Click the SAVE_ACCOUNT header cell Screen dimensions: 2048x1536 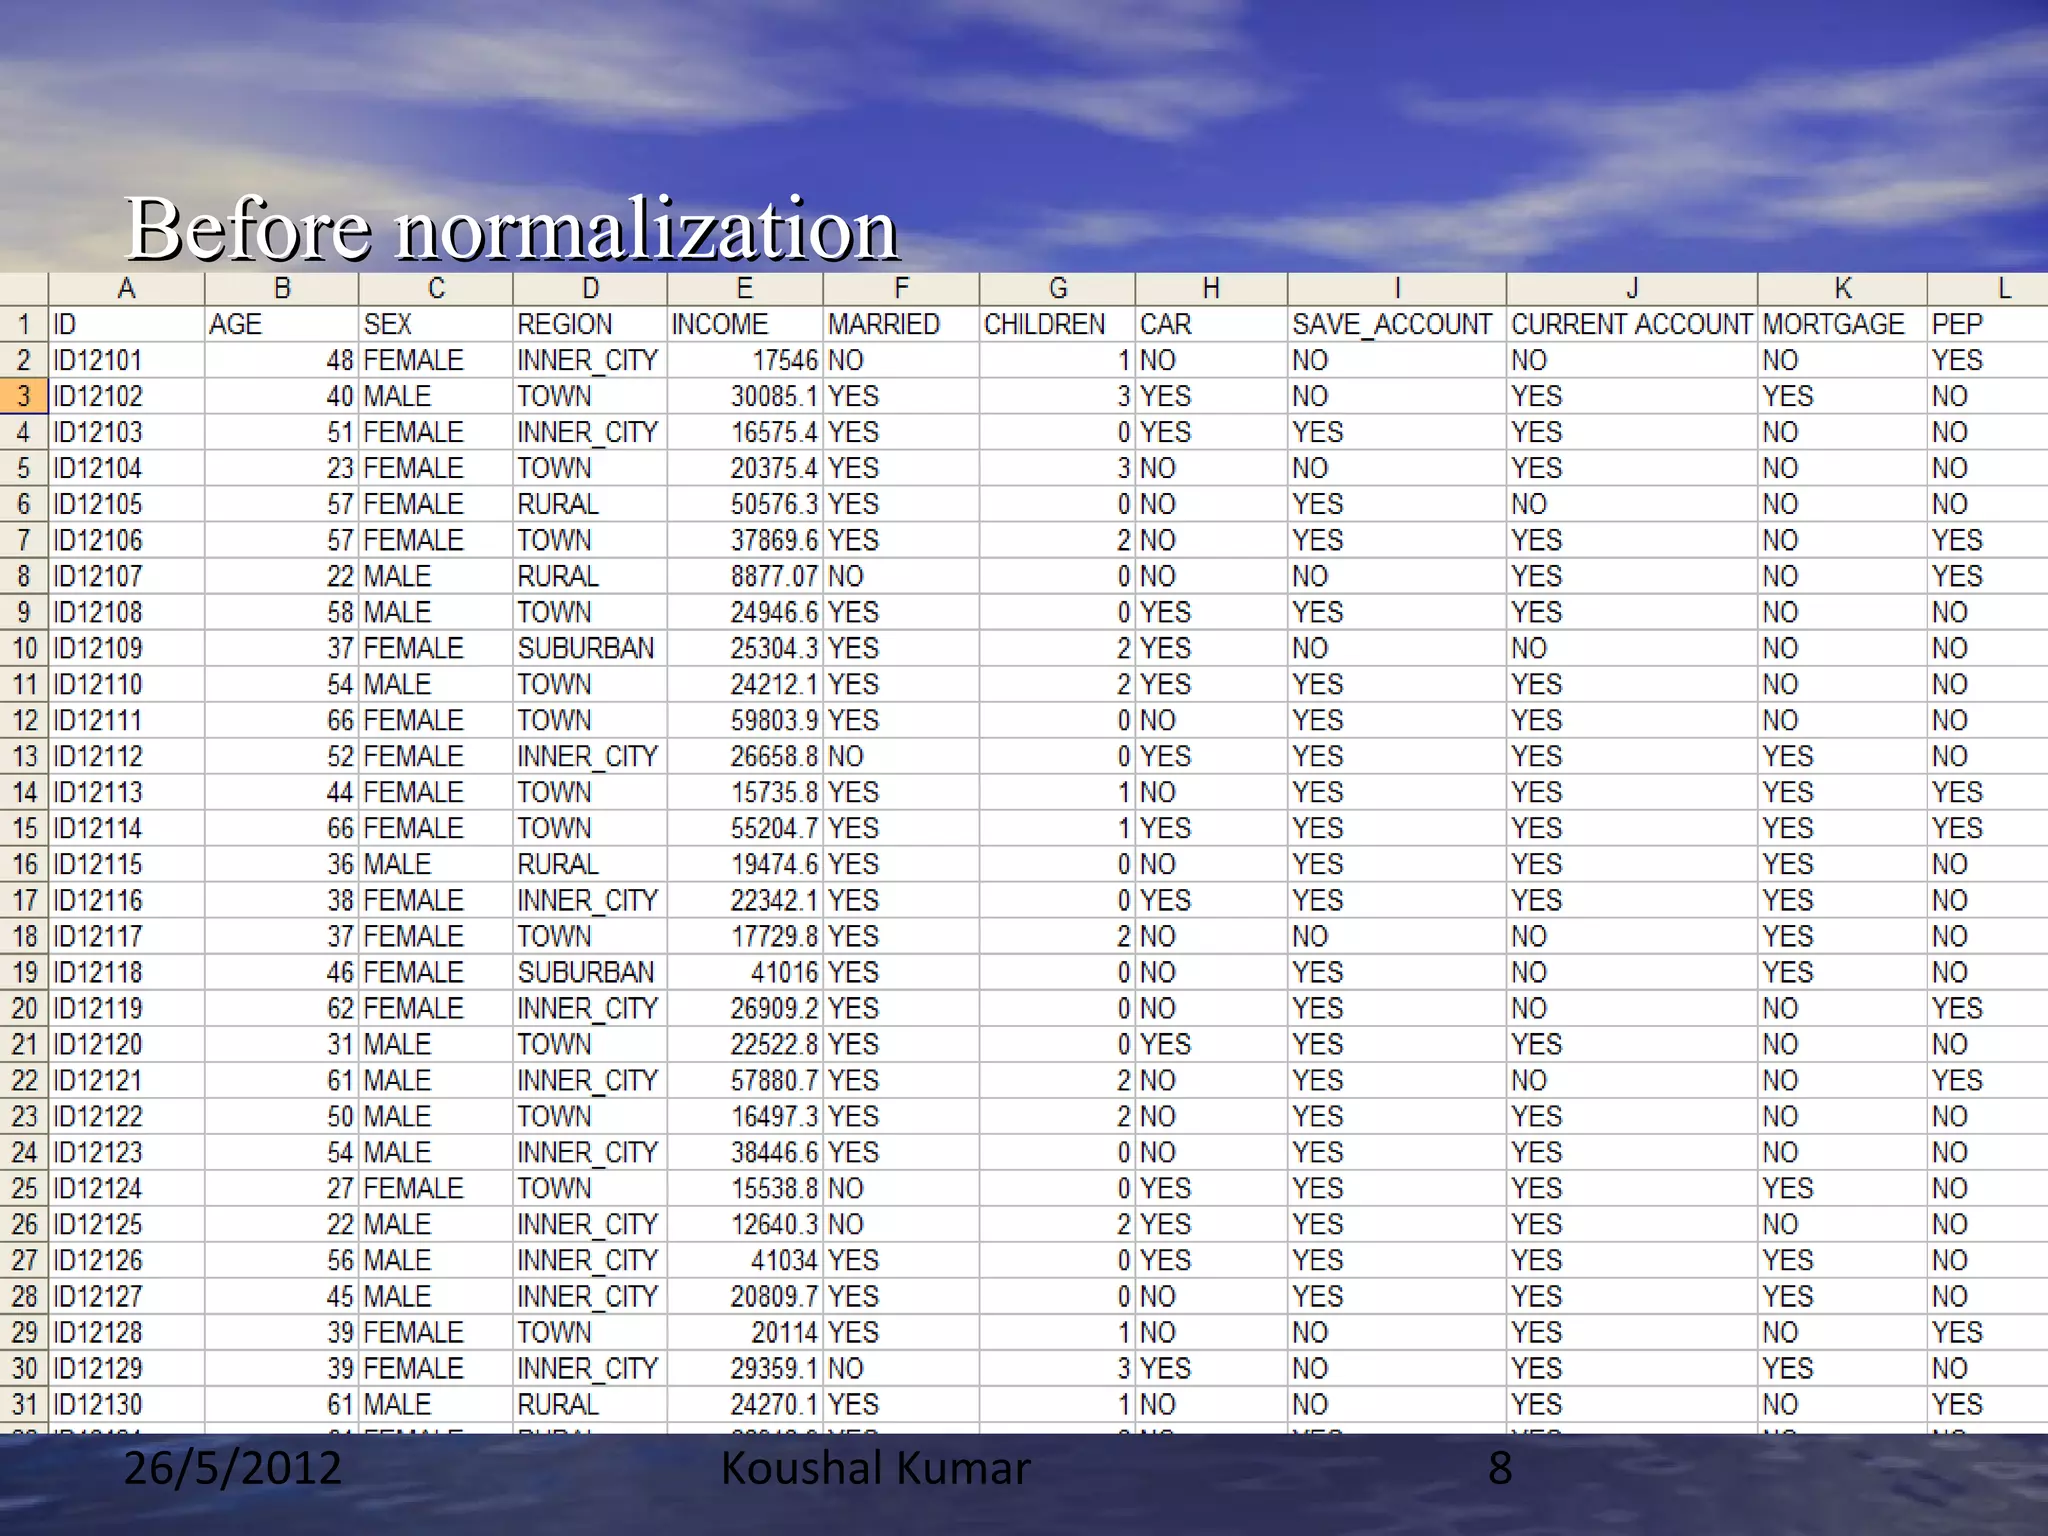coord(1397,324)
